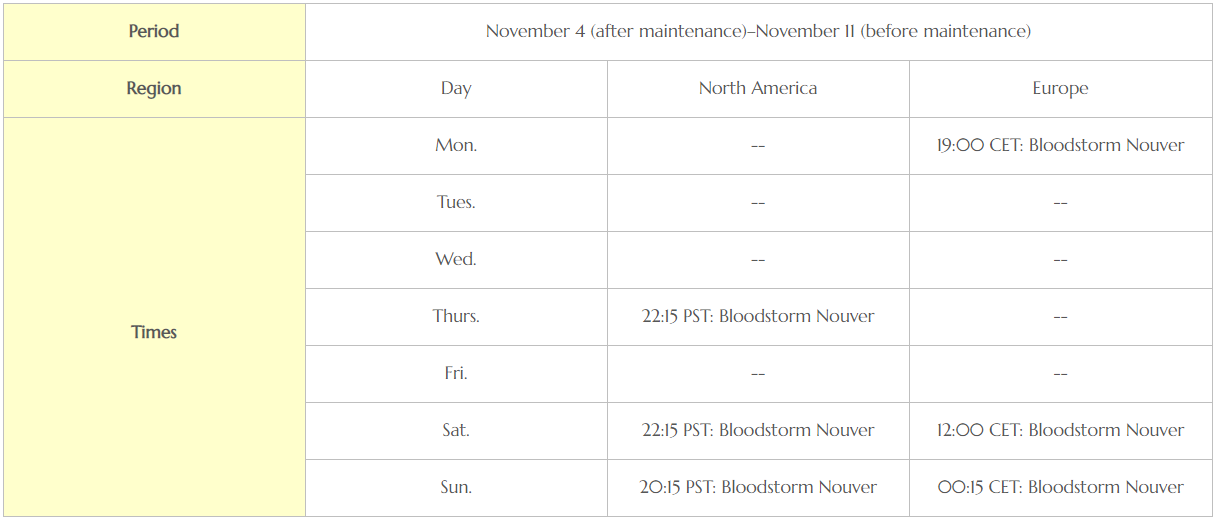Click the 00:15 CET Bloodstorm Nouver entry
The height and width of the screenshot is (522, 1216).
1060,488
